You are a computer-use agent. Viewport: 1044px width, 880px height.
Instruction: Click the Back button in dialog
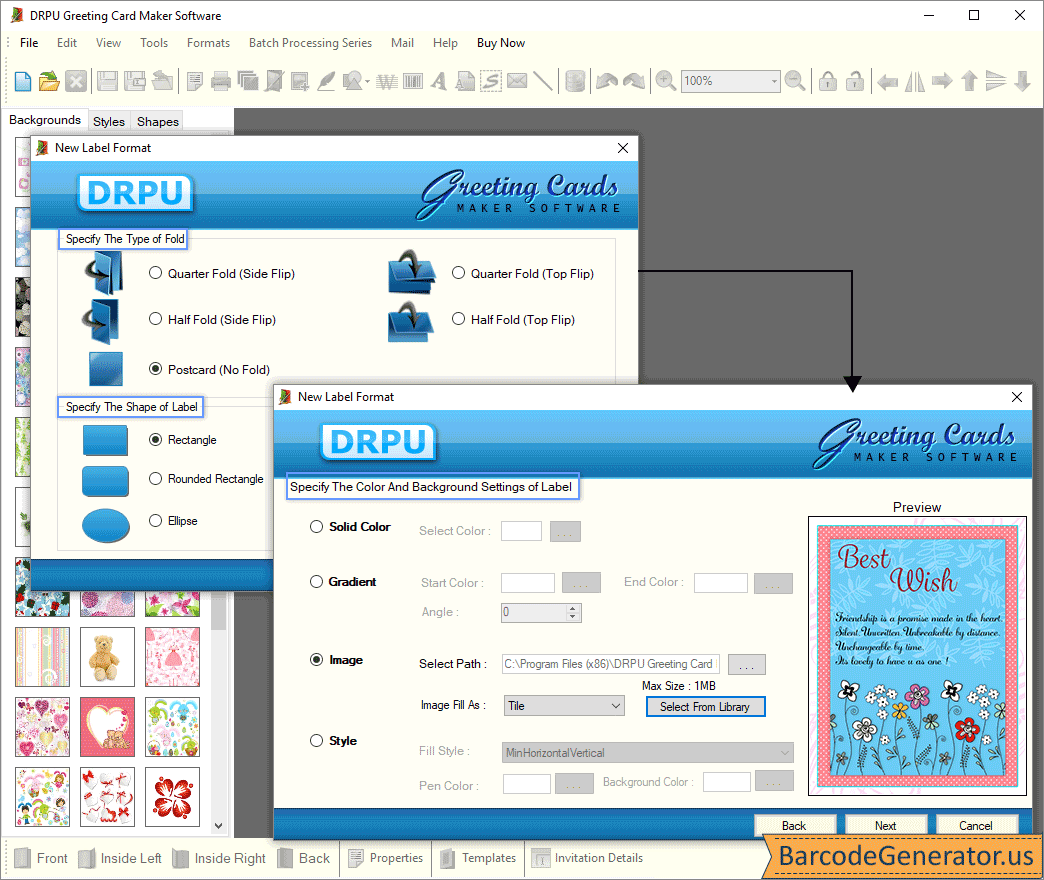click(x=794, y=825)
